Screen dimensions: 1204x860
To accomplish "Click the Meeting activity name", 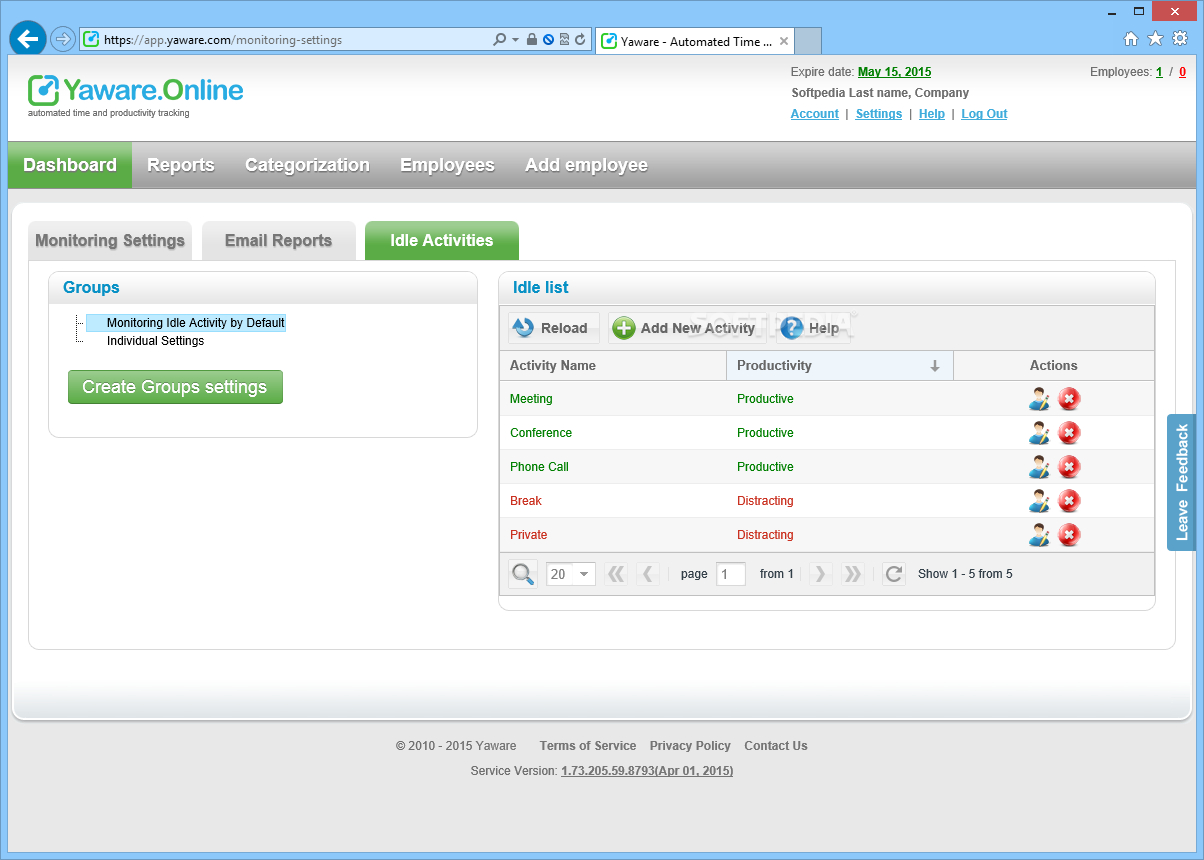I will coord(531,399).
